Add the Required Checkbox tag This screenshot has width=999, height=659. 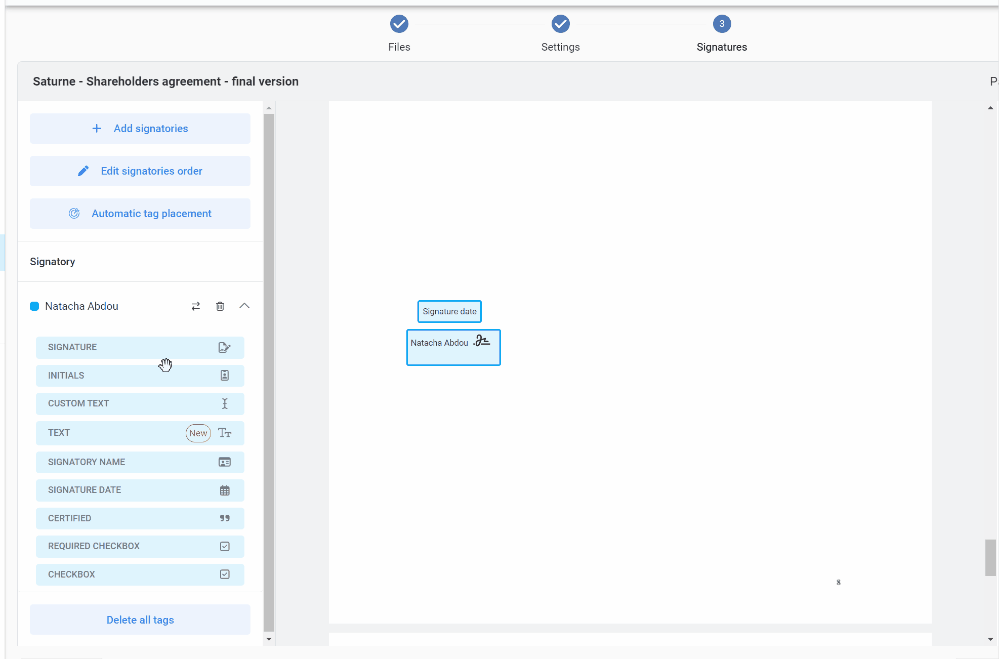[140, 547]
